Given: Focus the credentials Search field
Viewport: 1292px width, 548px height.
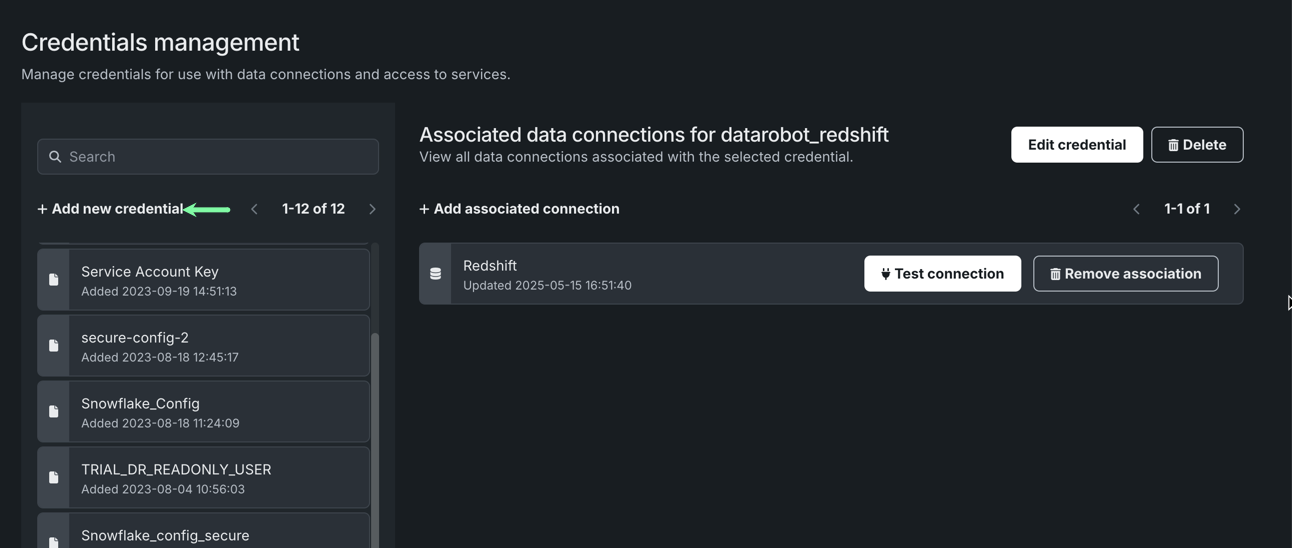Looking at the screenshot, I should point(220,157).
